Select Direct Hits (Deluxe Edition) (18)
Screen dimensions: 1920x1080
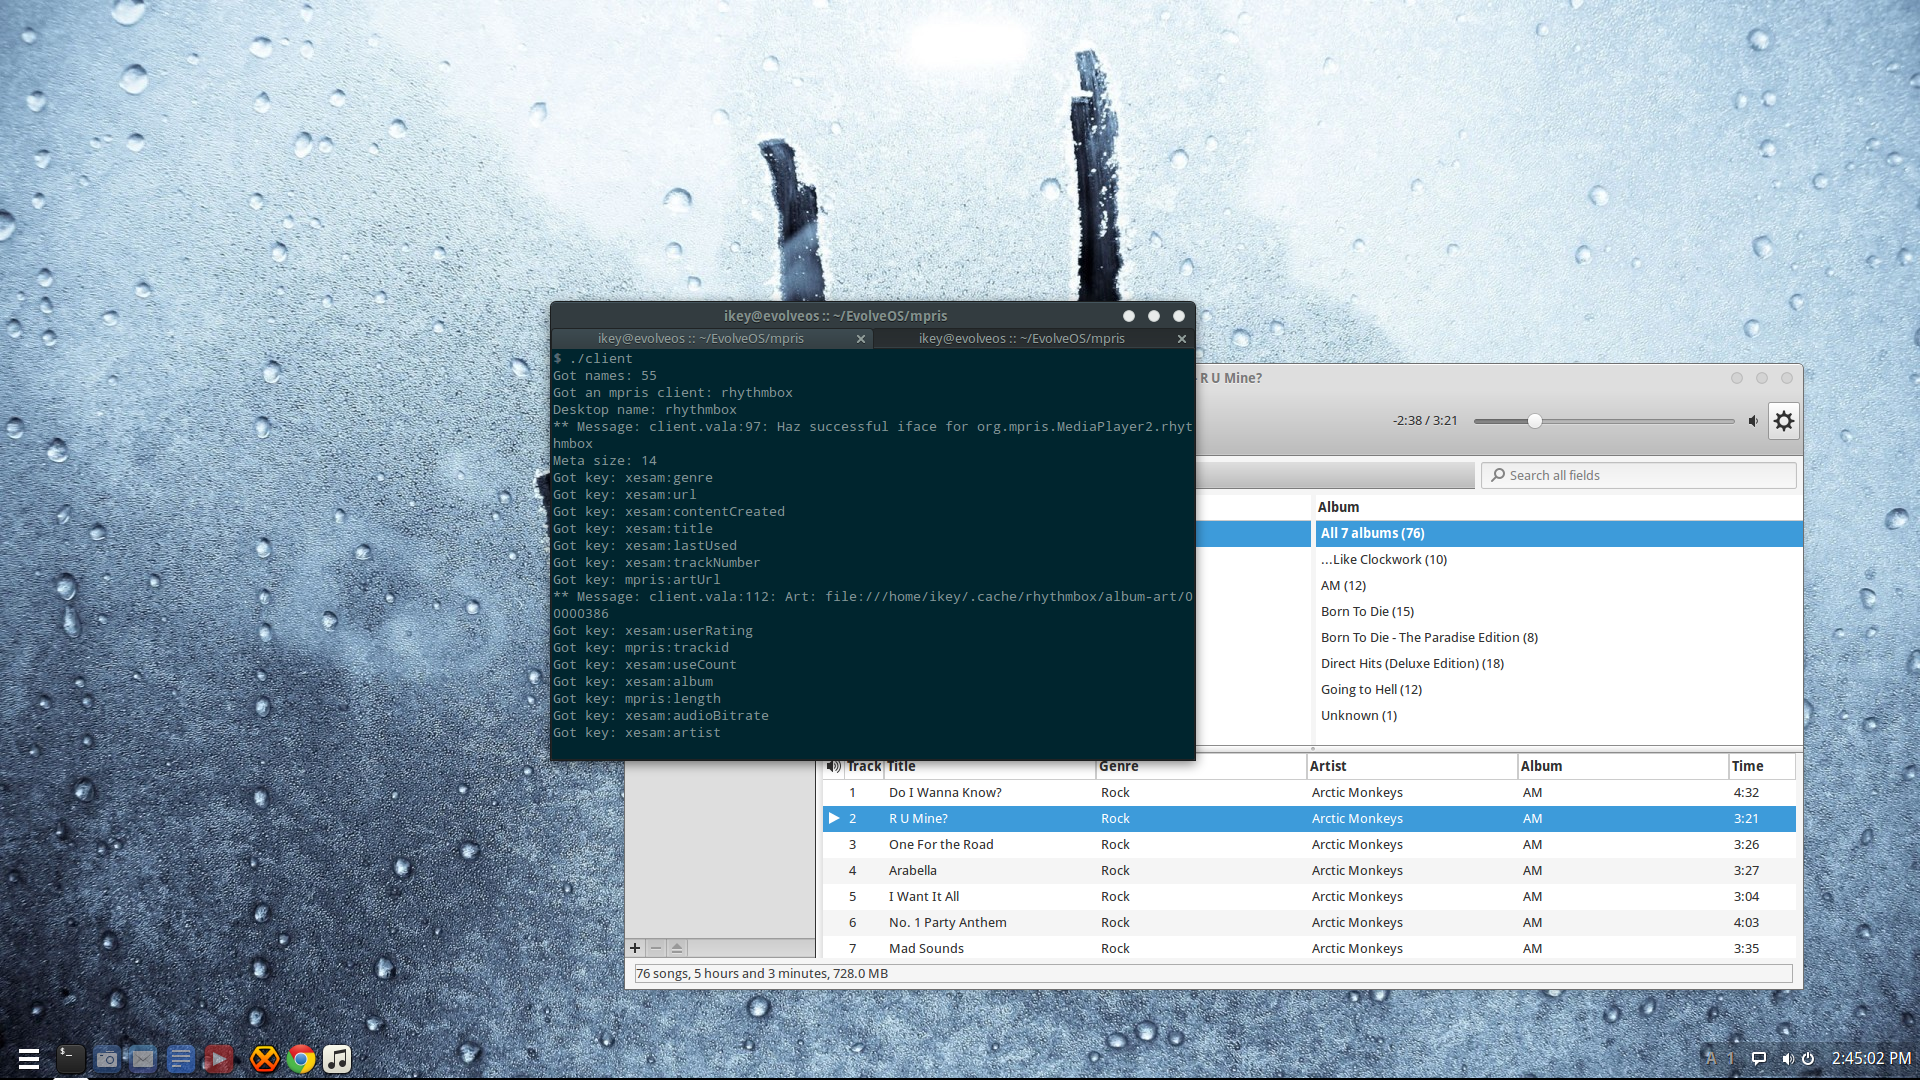(1558, 663)
